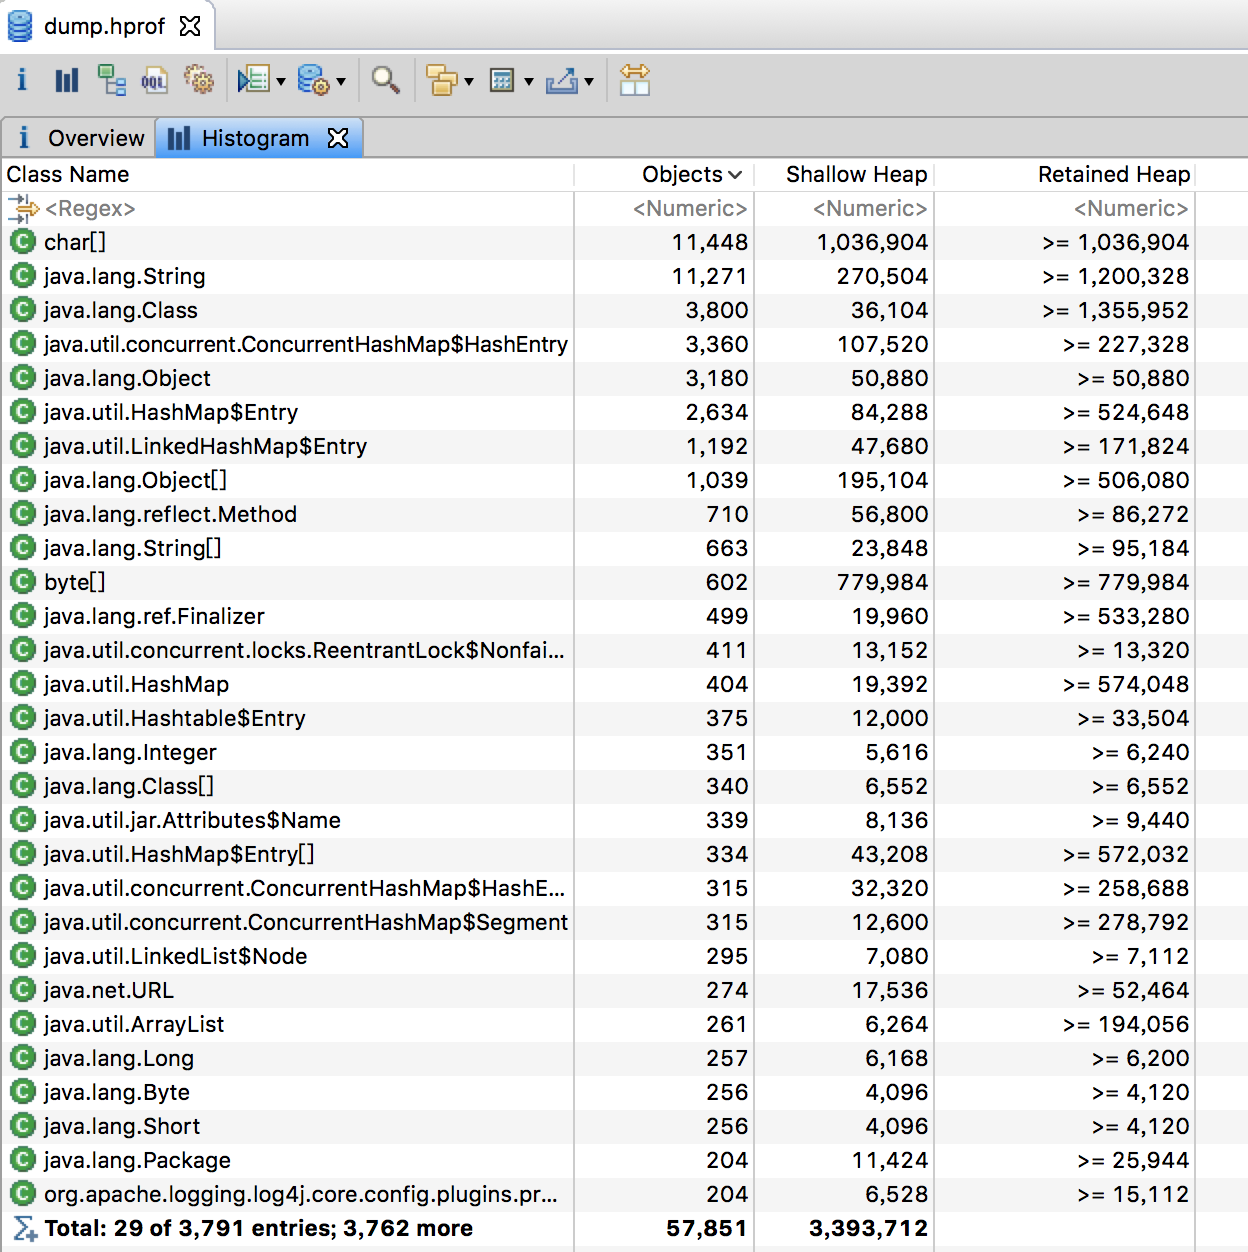The width and height of the screenshot is (1248, 1252).
Task: Close the Histogram tab
Action: point(339,138)
